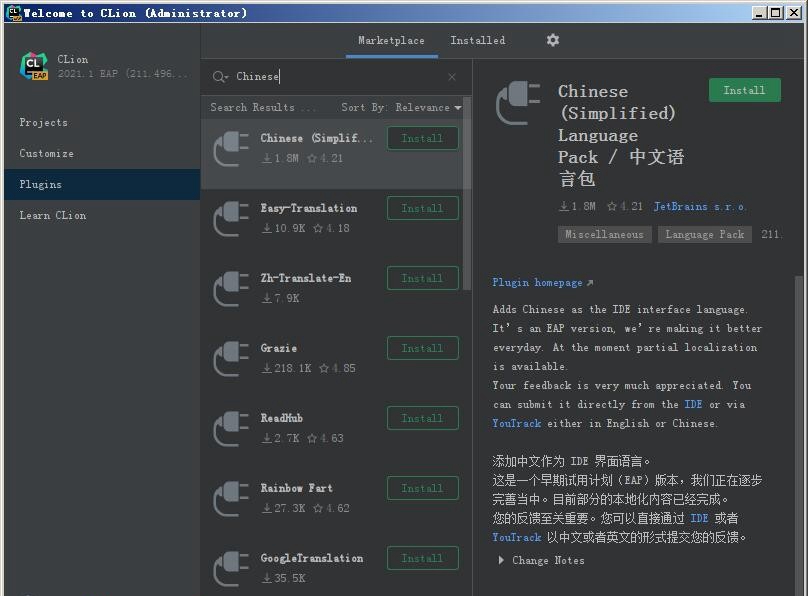The image size is (808, 596).
Task: Install the Easy-Translation plugin
Action: click(423, 208)
